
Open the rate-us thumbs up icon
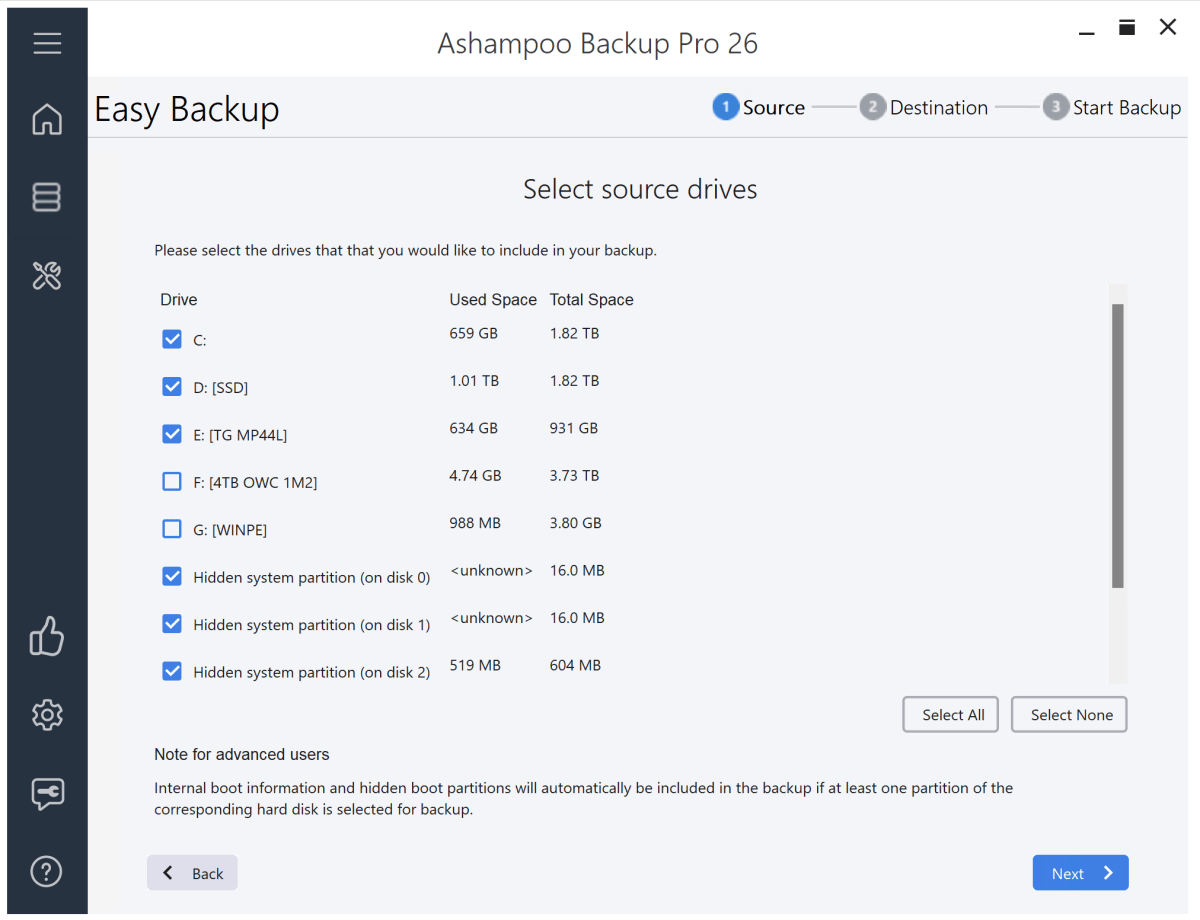[x=47, y=637]
